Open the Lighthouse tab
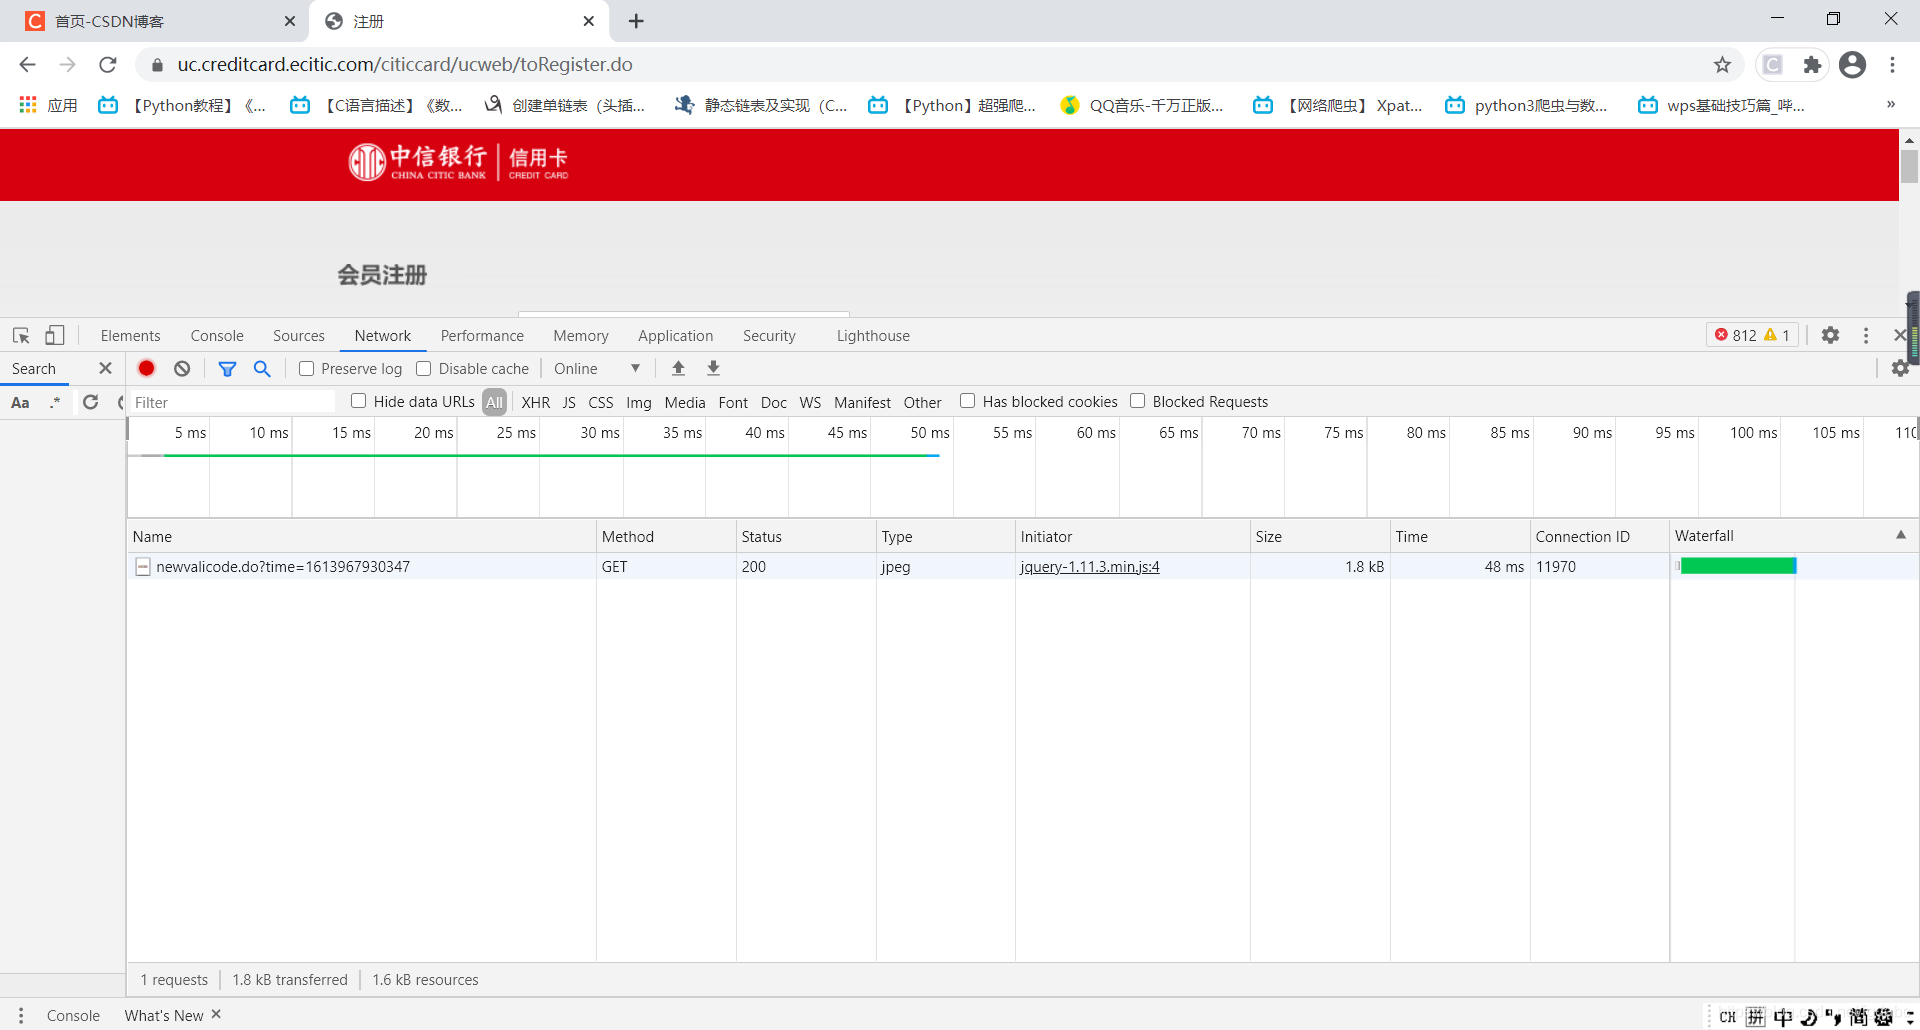This screenshot has width=1920, height=1030. coord(873,336)
